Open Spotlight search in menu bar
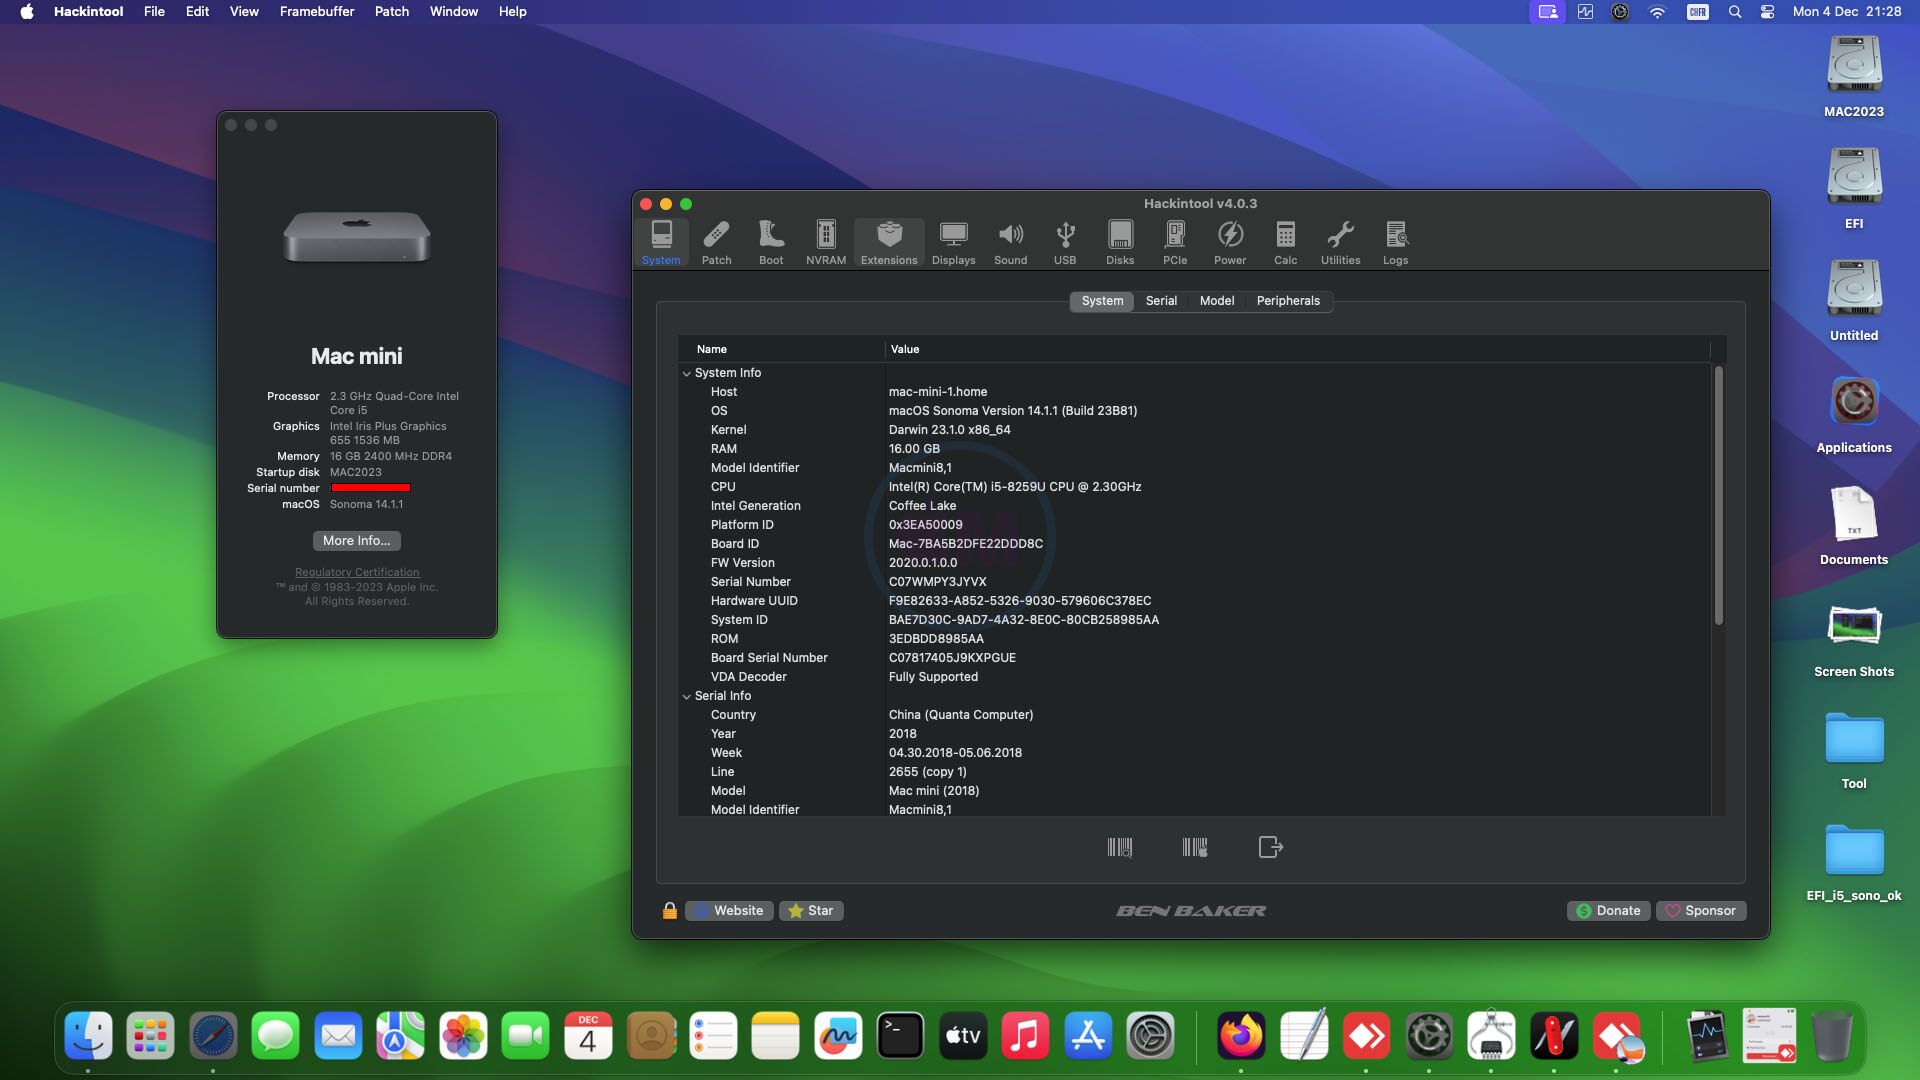 click(1735, 12)
